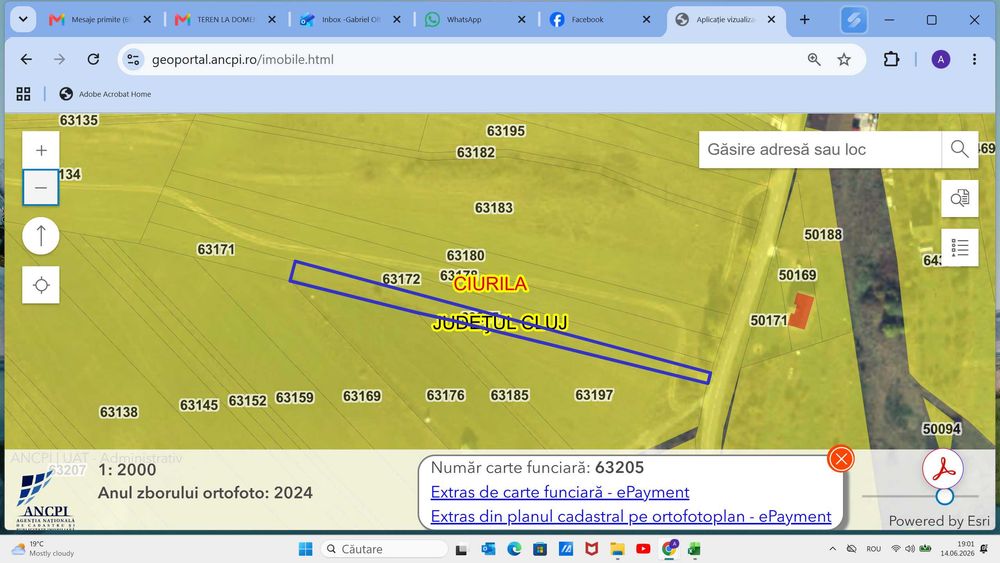
Task: Open browser extensions menu
Action: click(x=891, y=59)
